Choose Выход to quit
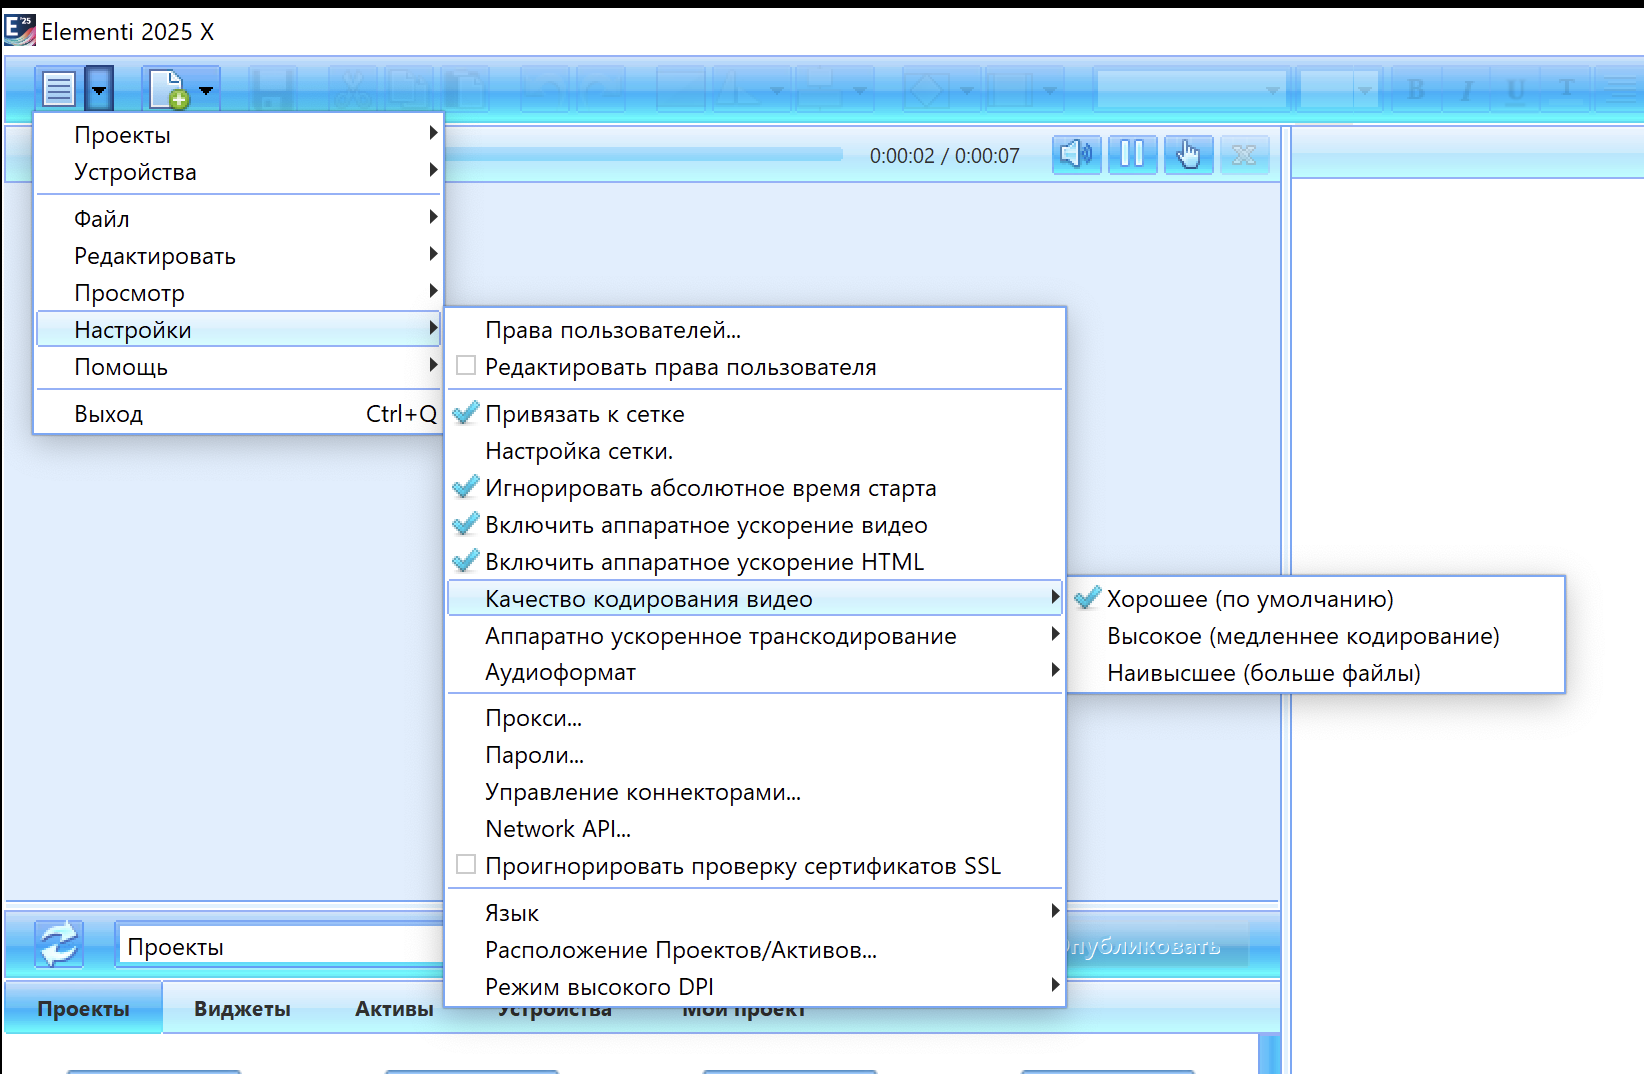The width and height of the screenshot is (1644, 1074). (238, 414)
